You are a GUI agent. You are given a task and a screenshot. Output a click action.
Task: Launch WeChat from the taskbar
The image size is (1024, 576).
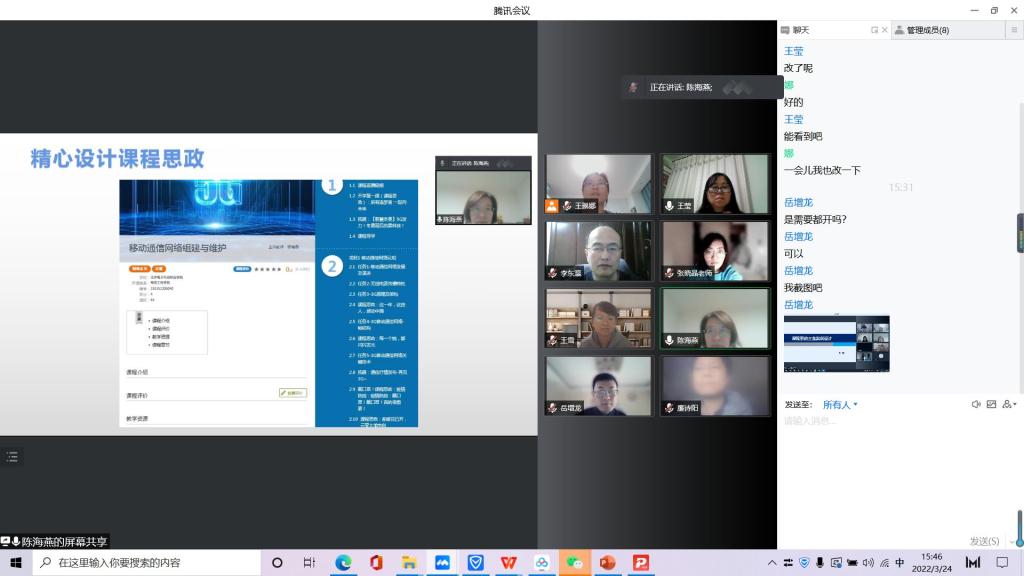[x=574, y=563]
